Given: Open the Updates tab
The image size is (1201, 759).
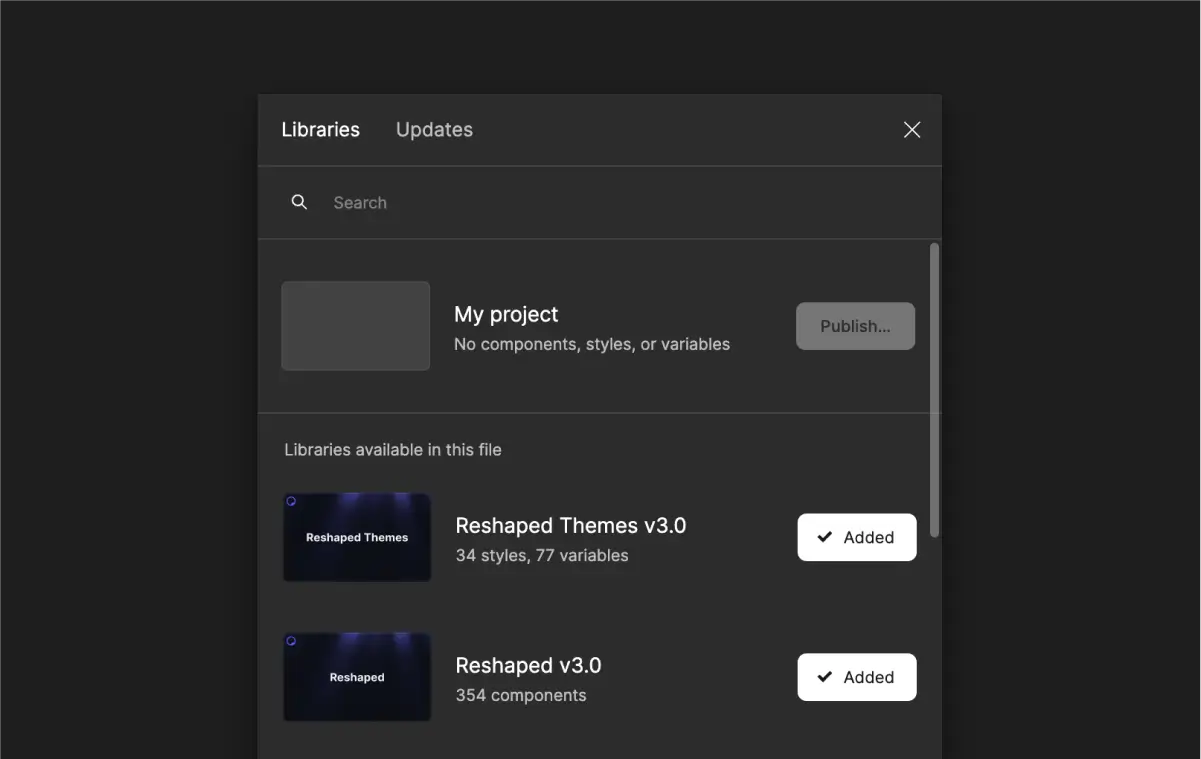Looking at the screenshot, I should [434, 130].
